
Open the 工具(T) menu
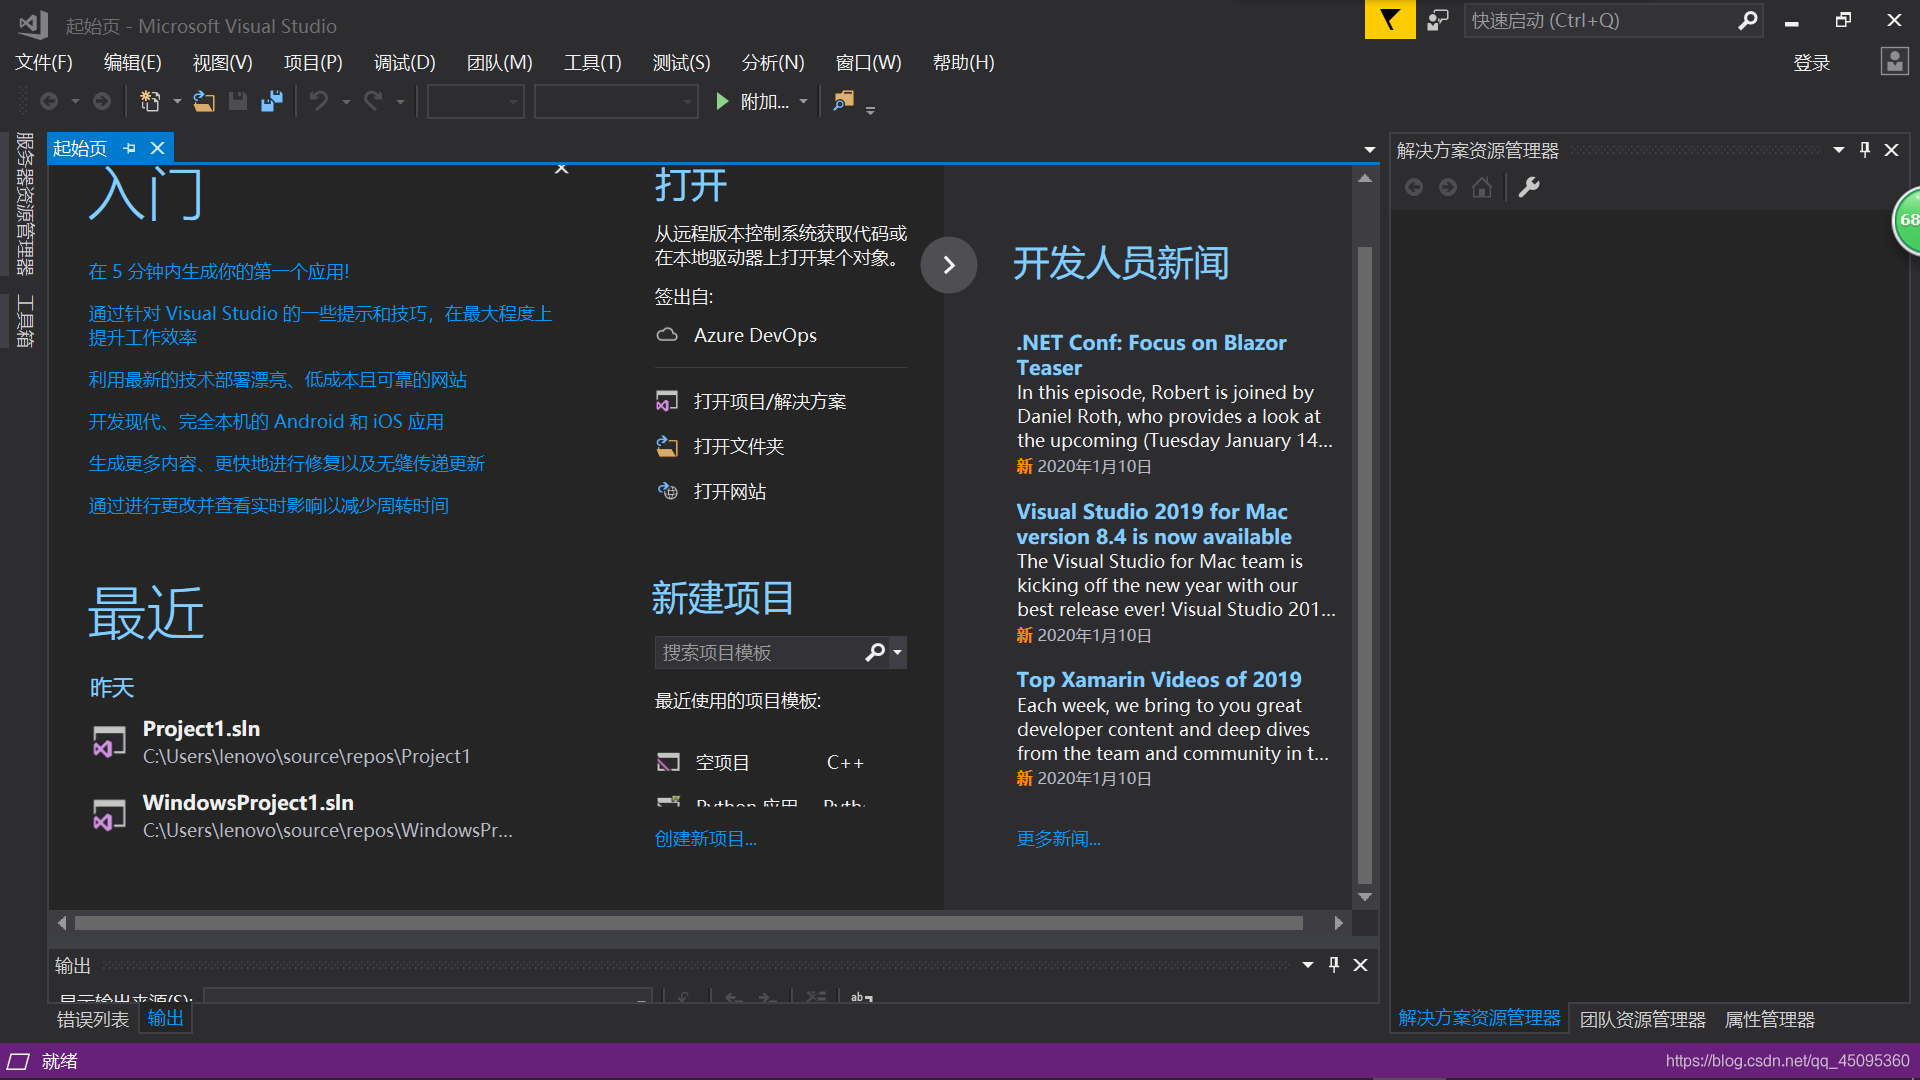pyautogui.click(x=593, y=63)
